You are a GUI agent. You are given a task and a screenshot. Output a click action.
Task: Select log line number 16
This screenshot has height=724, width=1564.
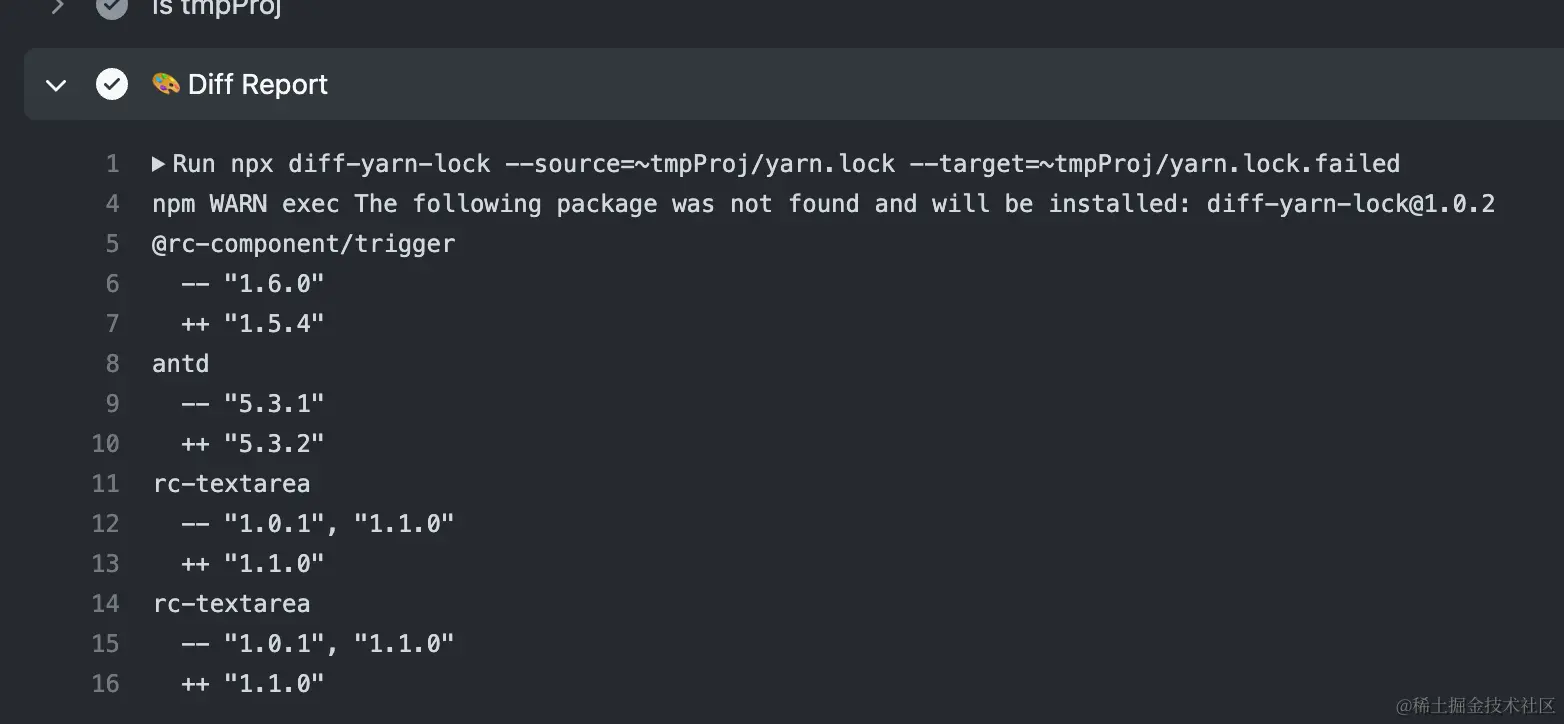coord(106,684)
